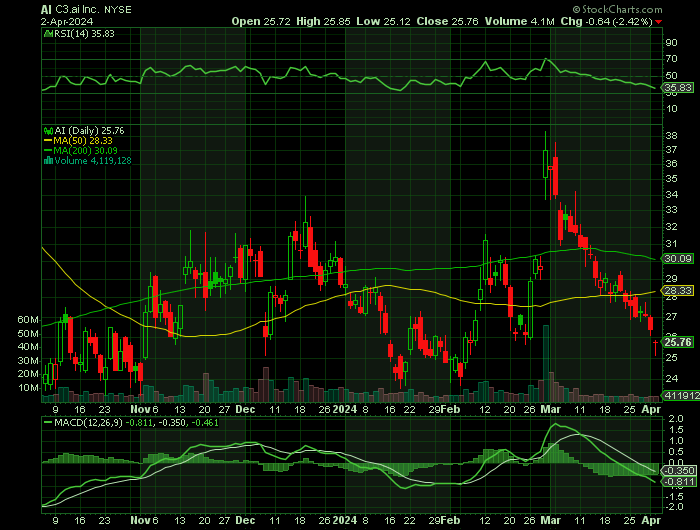Click the MACD line legend icon
Screen dimensions: 700x530
[48, 422]
